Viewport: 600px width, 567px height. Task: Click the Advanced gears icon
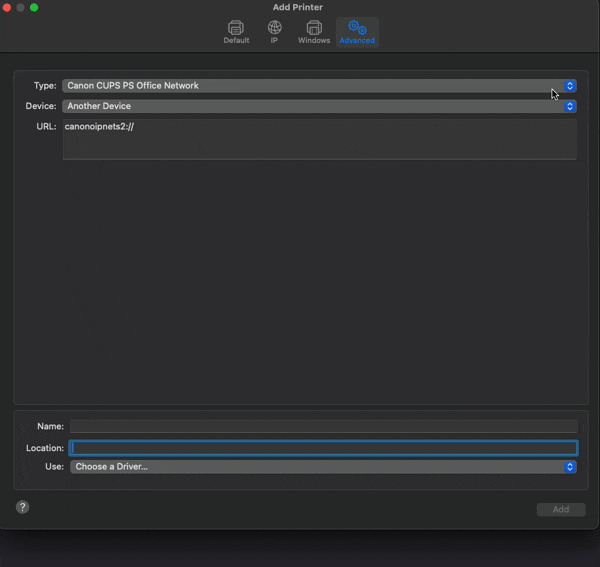coord(357,27)
